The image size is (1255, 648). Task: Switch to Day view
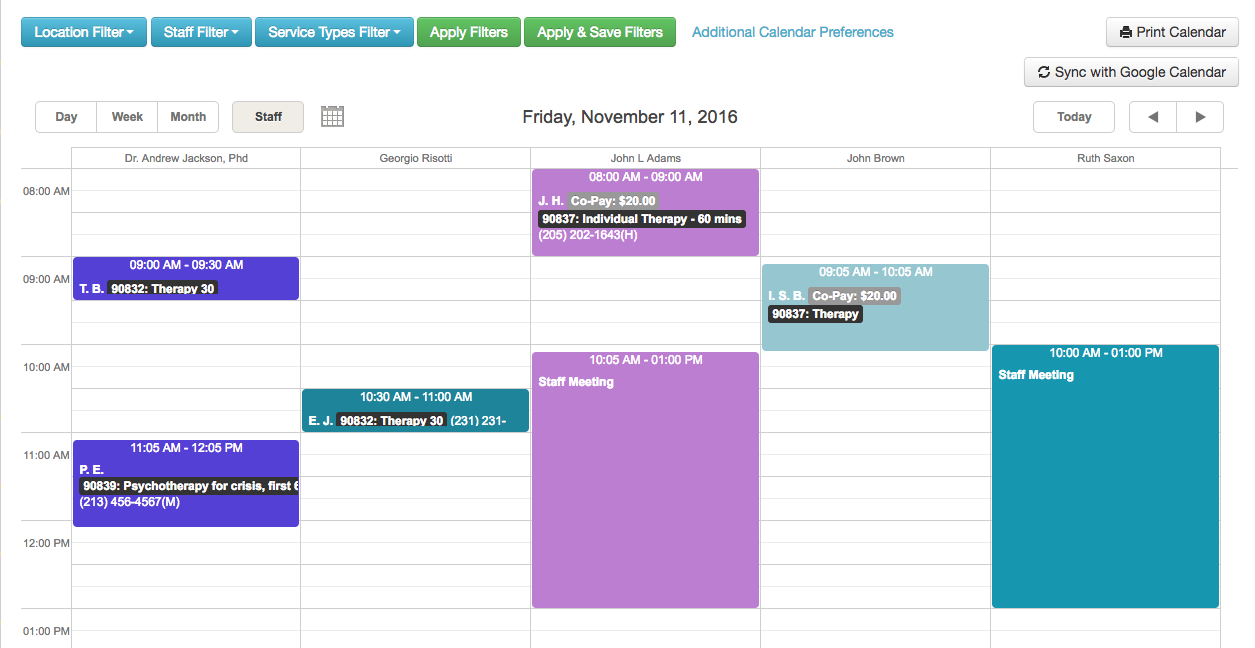(66, 117)
